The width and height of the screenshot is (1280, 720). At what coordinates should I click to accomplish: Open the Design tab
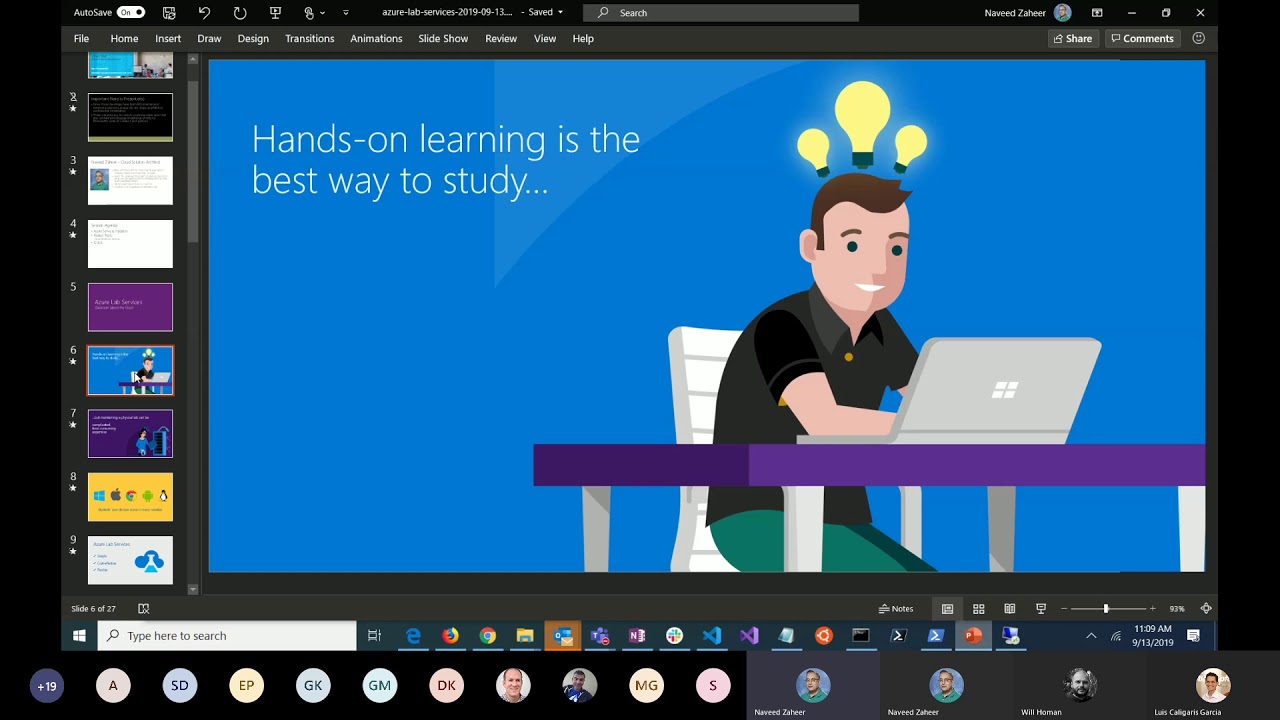[253, 38]
